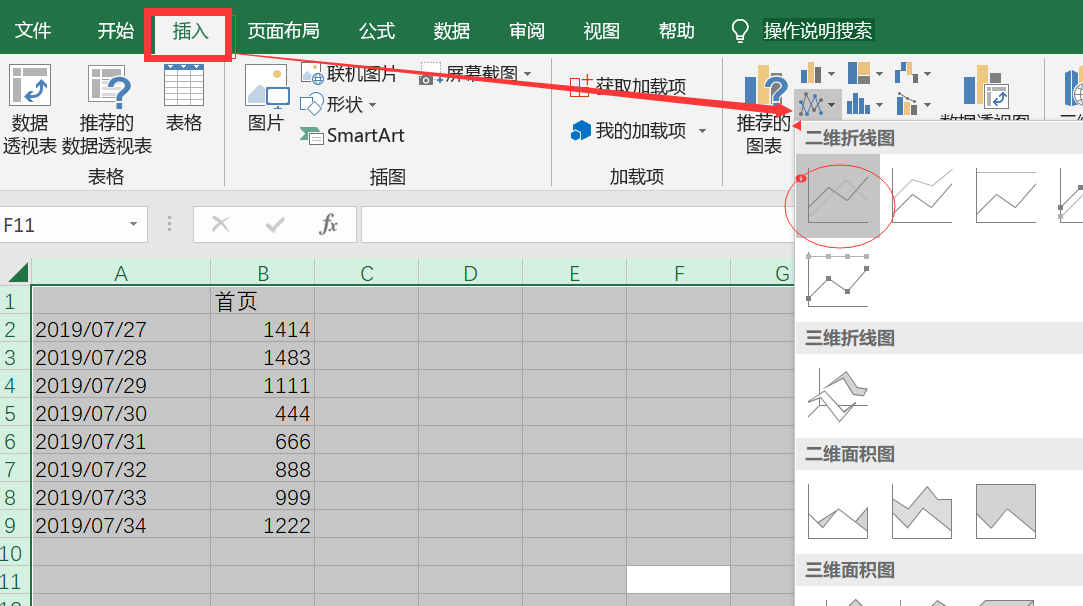The height and width of the screenshot is (606, 1083).
Task: Open 推荐的图表 recommended charts
Action: pyautogui.click(x=764, y=110)
